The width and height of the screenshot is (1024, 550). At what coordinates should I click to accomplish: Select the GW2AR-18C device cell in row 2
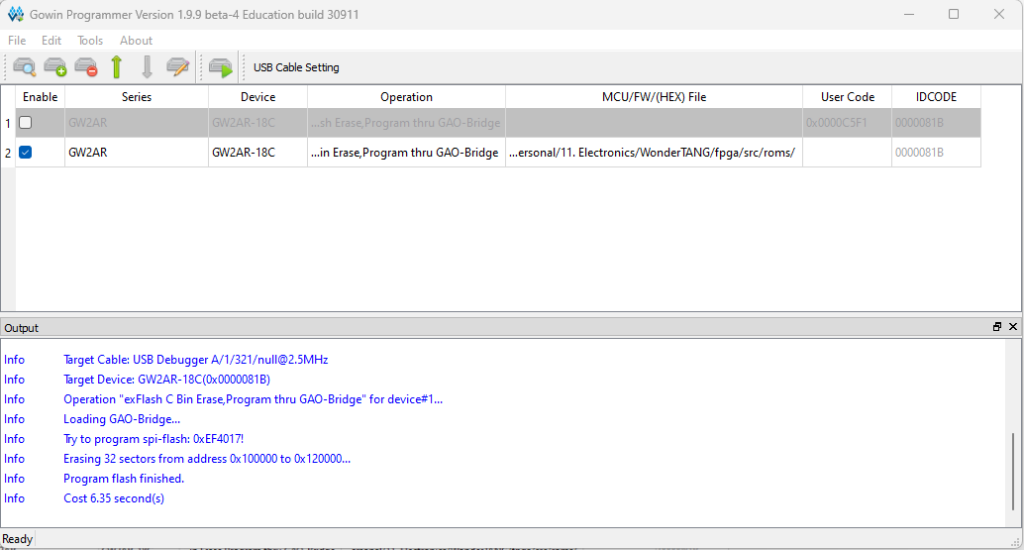pos(257,153)
